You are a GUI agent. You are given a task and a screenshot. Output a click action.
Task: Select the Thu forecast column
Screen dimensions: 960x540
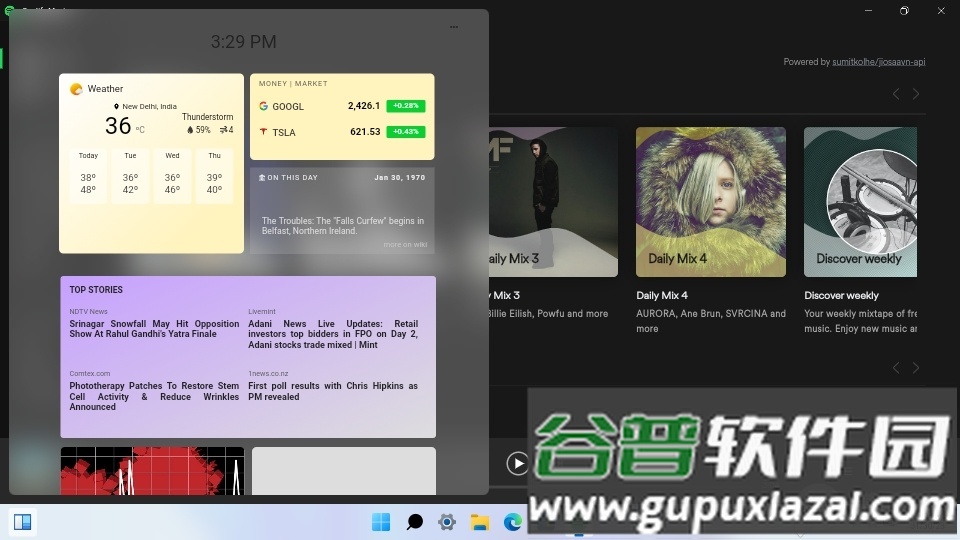pos(214,174)
